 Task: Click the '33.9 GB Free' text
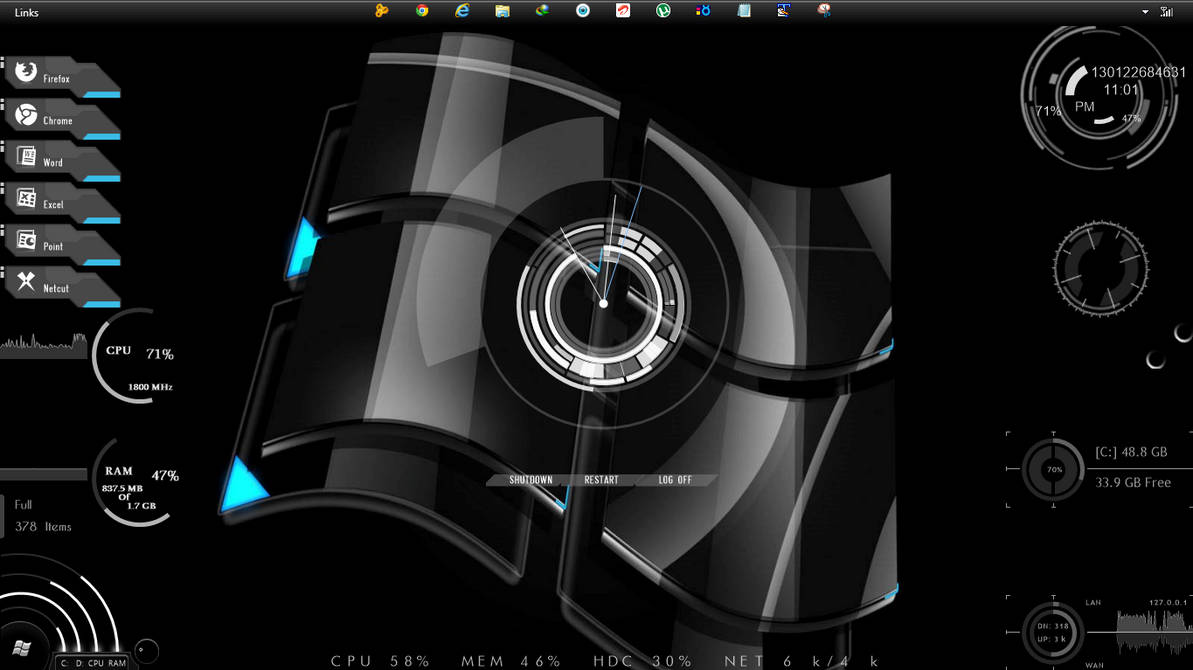point(1133,482)
